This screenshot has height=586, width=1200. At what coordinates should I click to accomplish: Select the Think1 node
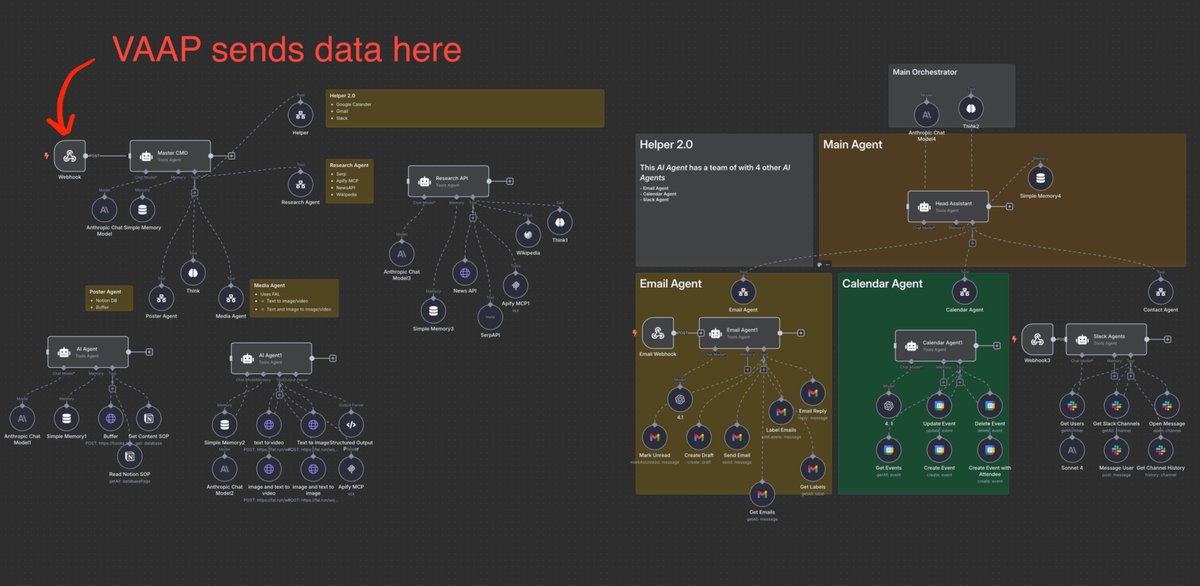(x=559, y=222)
